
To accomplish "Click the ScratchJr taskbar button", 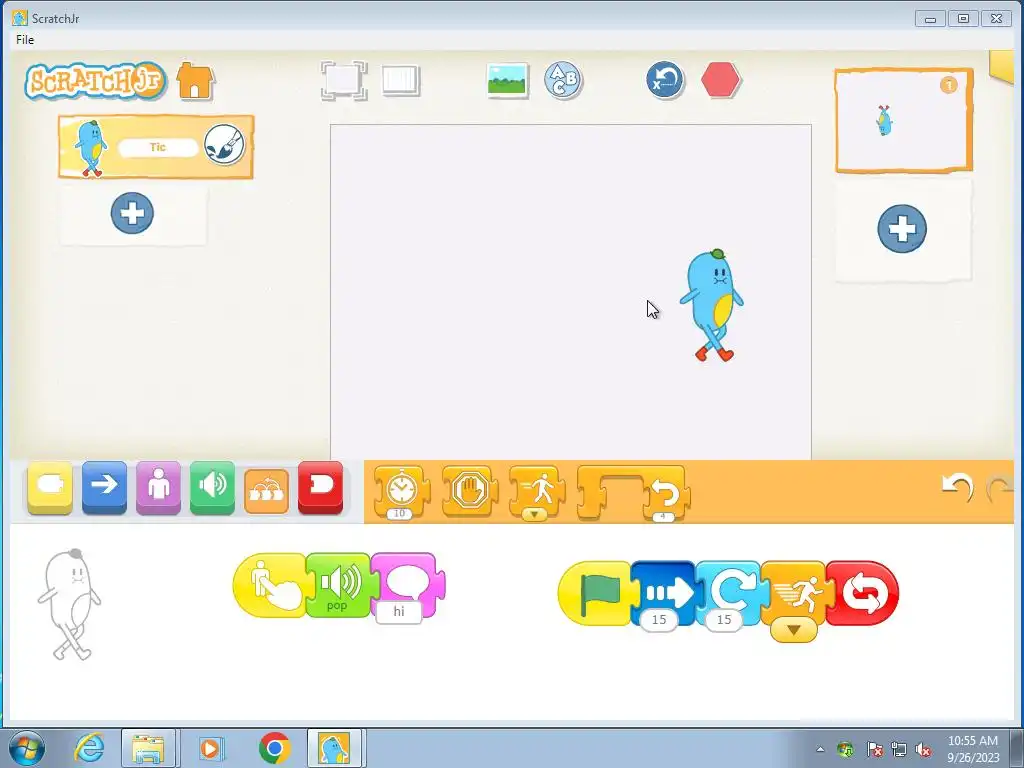I will click(x=334, y=748).
